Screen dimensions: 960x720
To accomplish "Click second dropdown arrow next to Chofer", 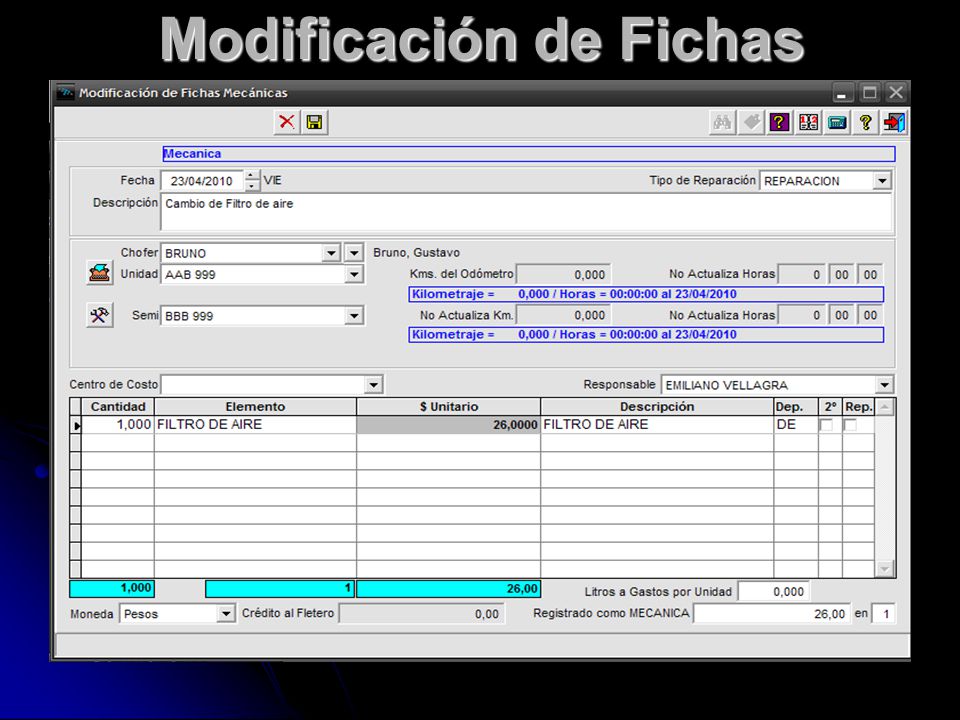I will pyautogui.click(x=354, y=253).
